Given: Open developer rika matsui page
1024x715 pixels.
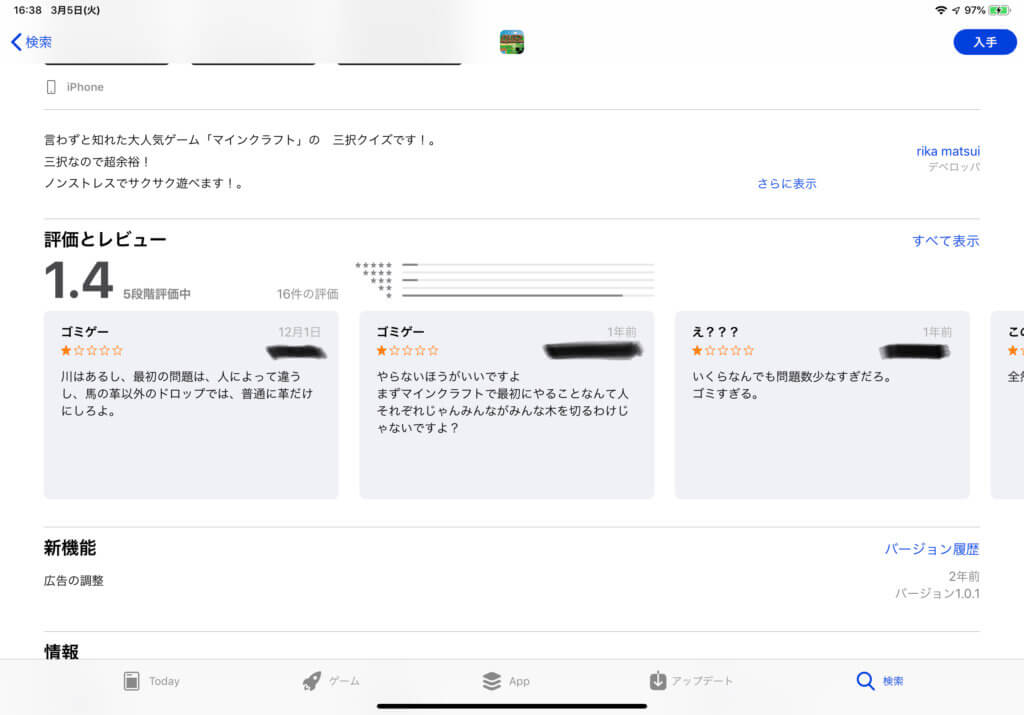Looking at the screenshot, I should click(947, 151).
